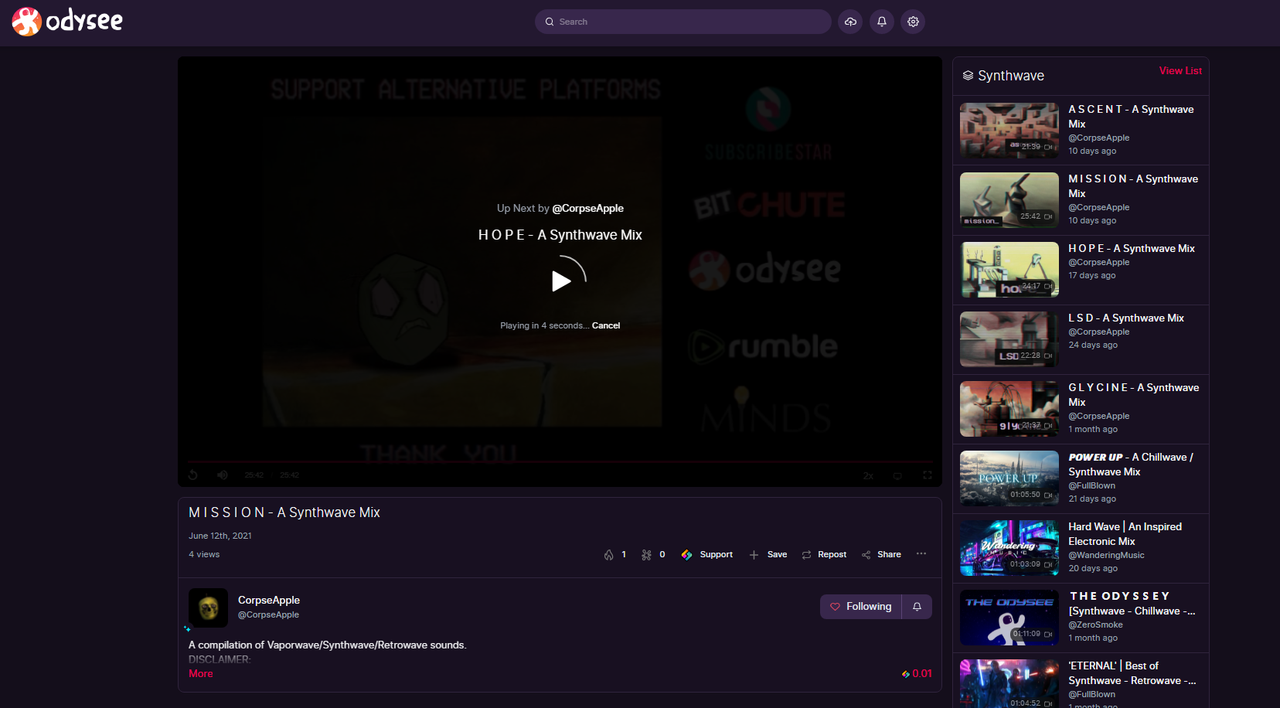Repost the MISSION video
The image size is (1280, 708).
[824, 554]
